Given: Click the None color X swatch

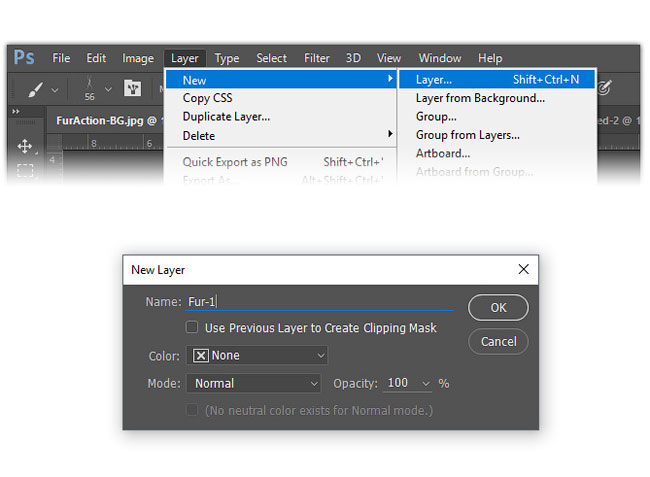Looking at the screenshot, I should [x=201, y=356].
